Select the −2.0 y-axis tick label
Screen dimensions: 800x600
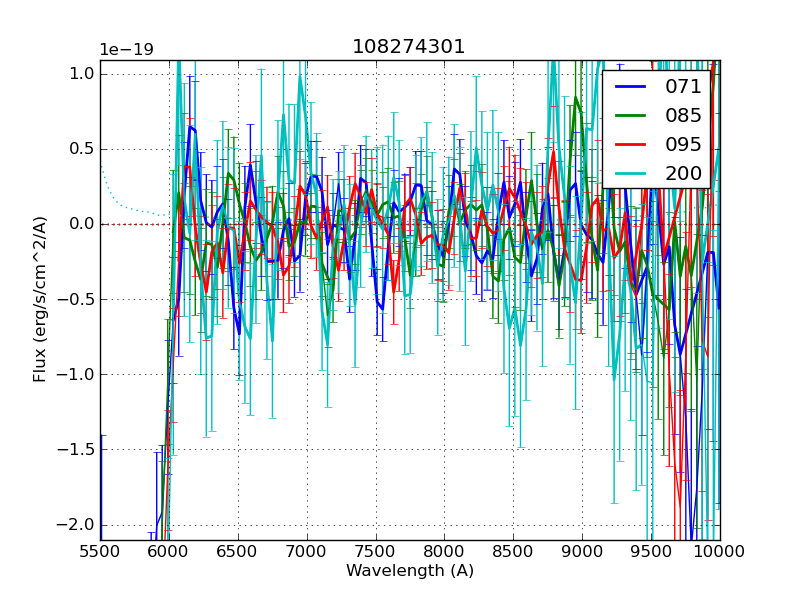(78, 525)
